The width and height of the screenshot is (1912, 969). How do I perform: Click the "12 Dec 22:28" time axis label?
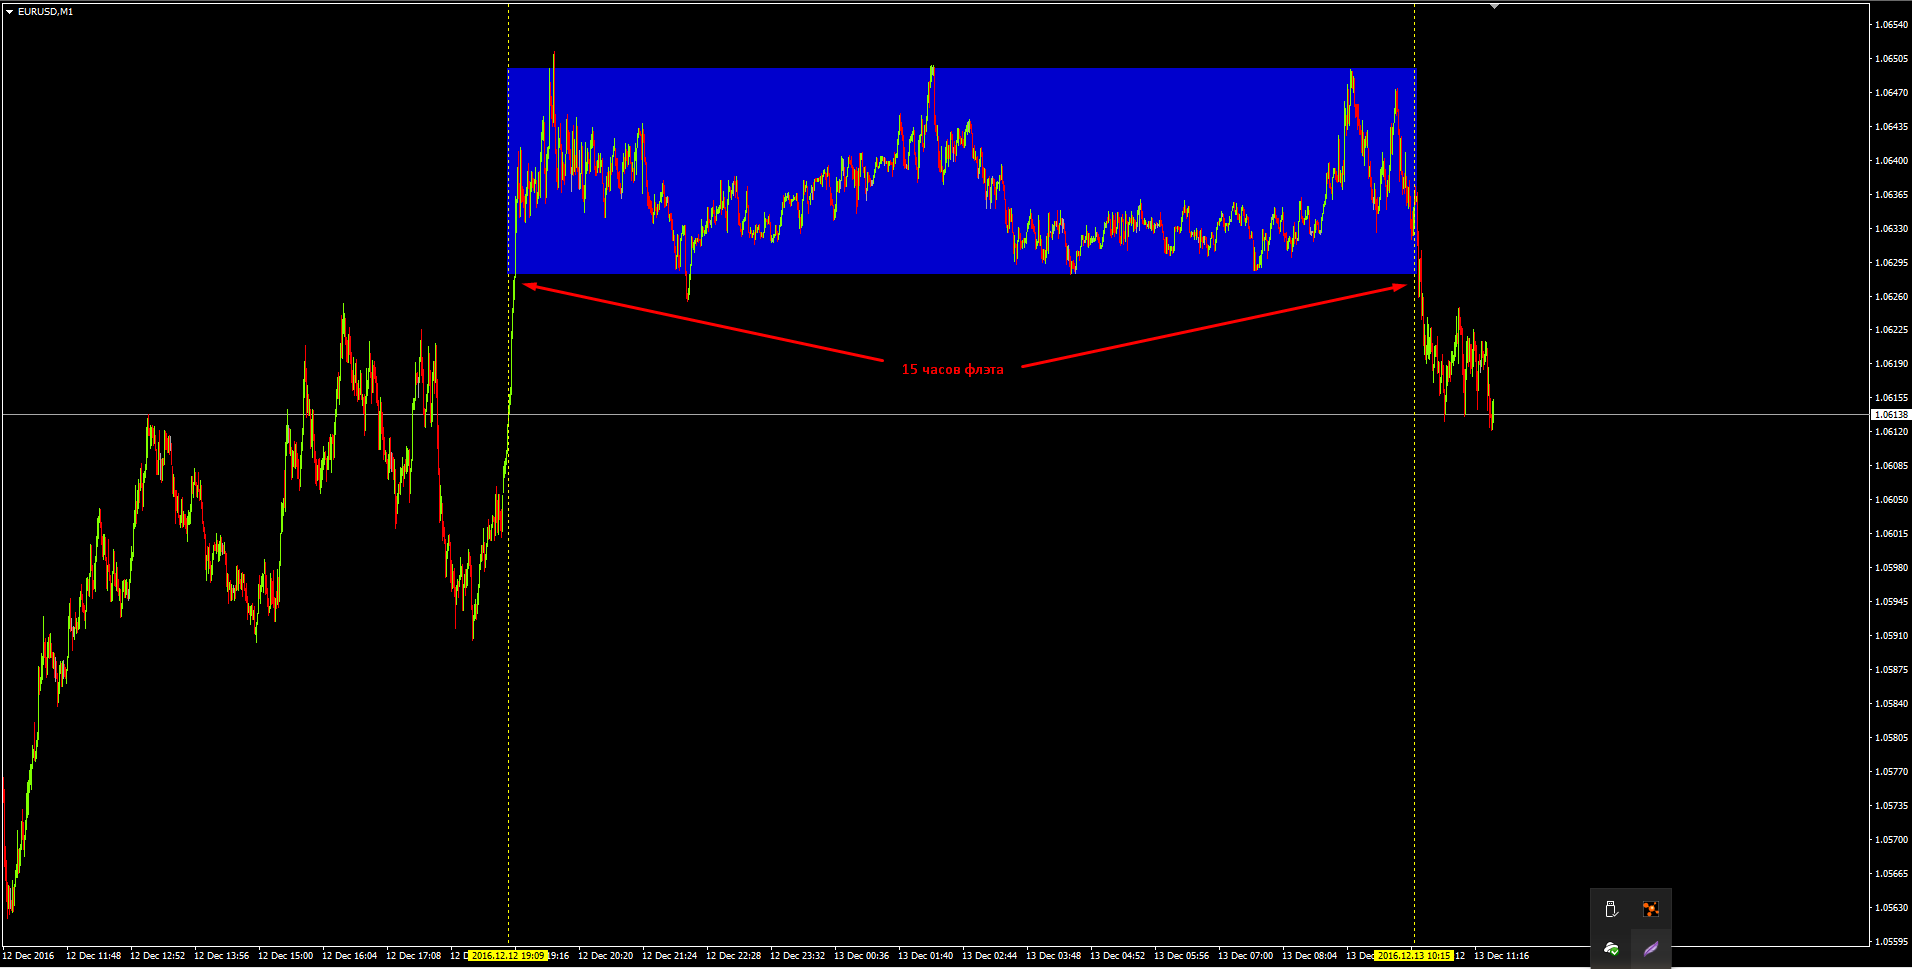(733, 956)
